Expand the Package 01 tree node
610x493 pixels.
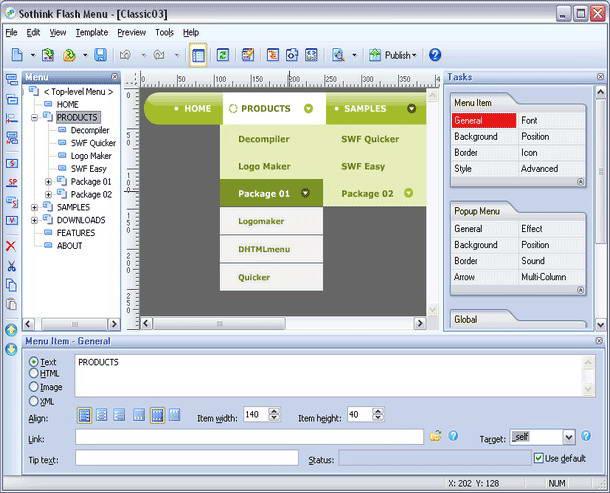pos(48,182)
